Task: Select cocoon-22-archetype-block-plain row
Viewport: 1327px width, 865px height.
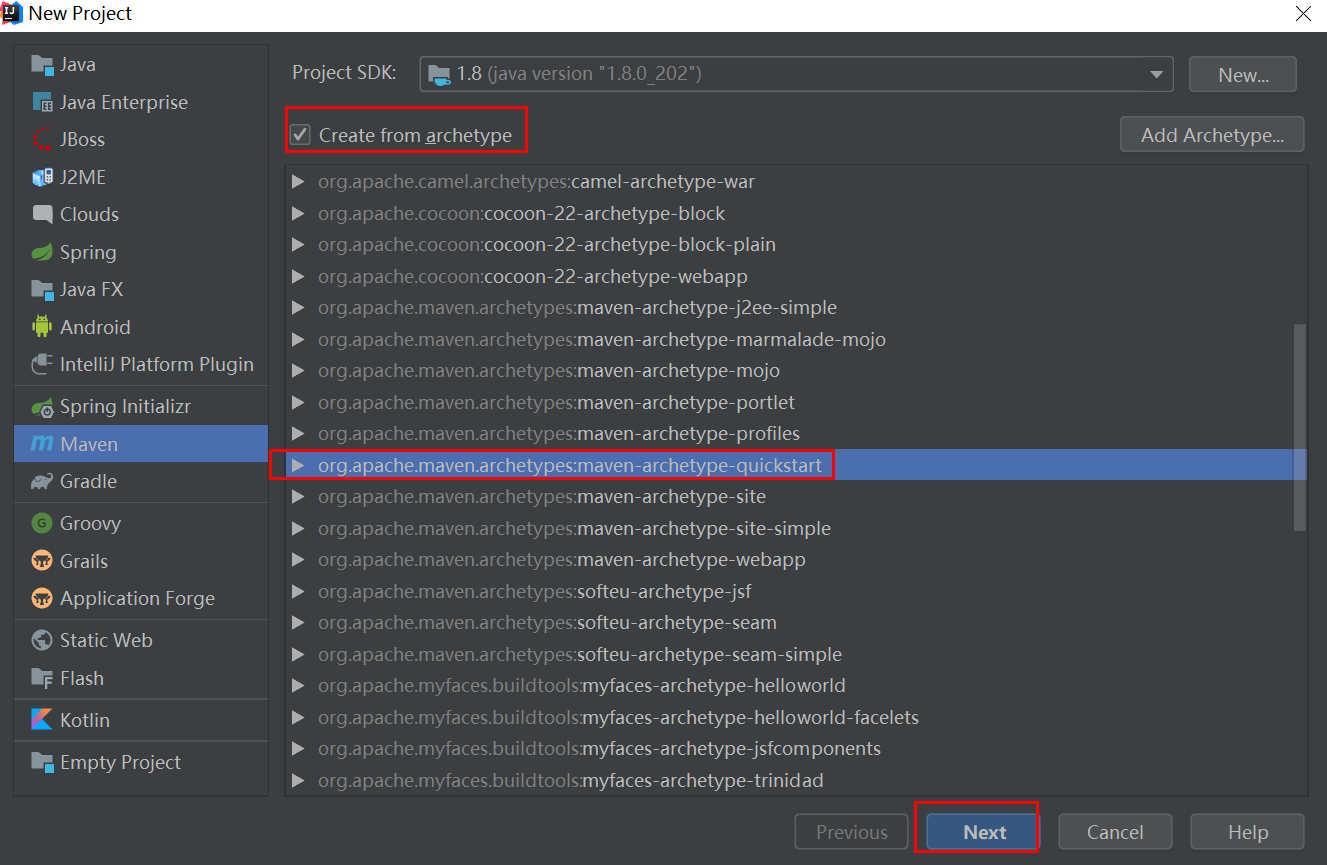Action: (796, 245)
